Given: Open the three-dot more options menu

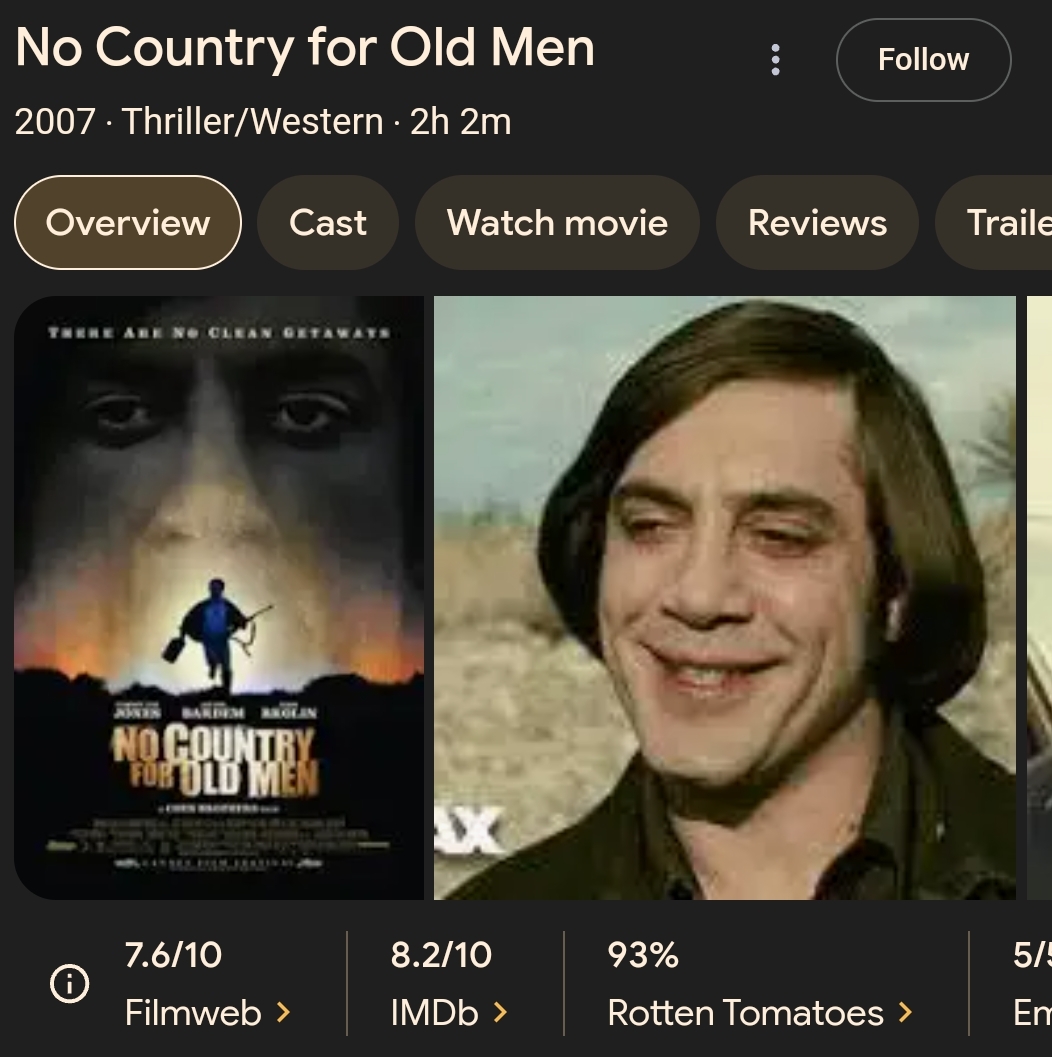Looking at the screenshot, I should click(775, 60).
